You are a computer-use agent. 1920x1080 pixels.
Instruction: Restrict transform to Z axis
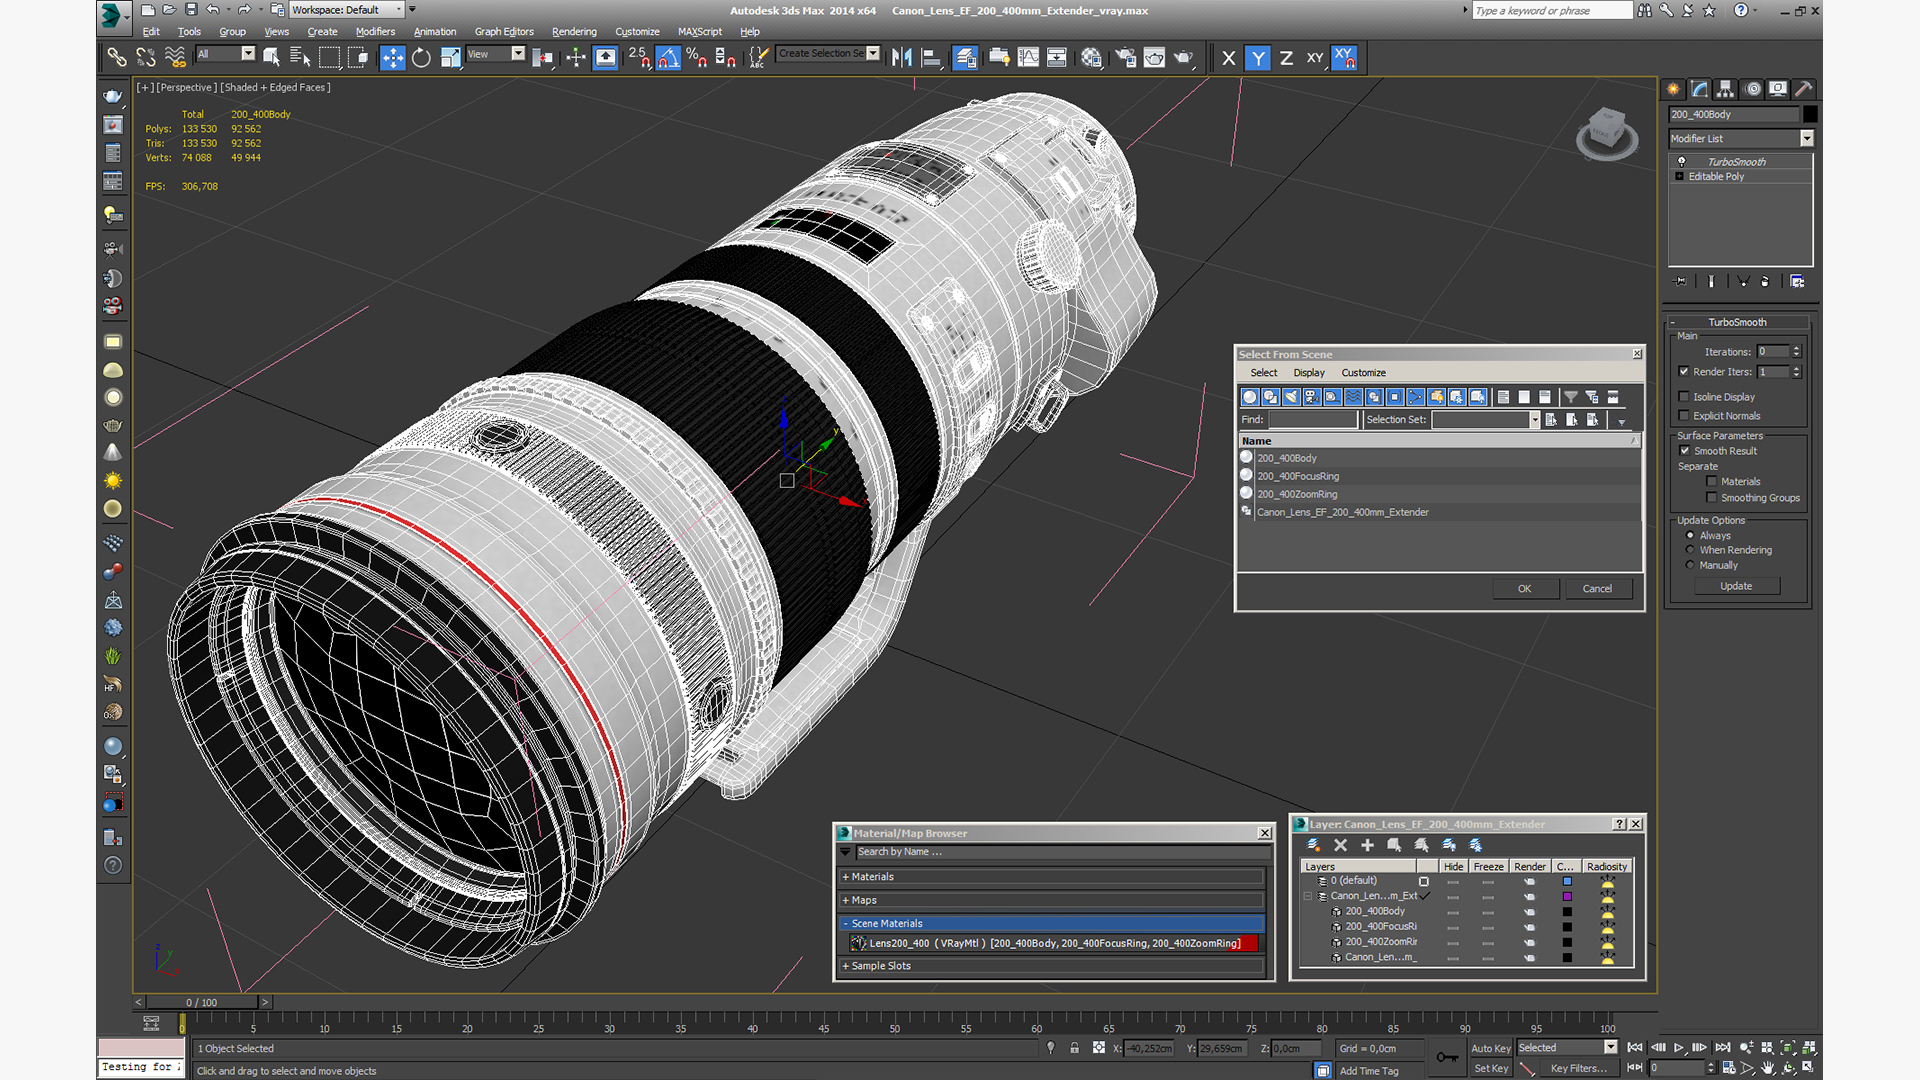pyautogui.click(x=1286, y=57)
